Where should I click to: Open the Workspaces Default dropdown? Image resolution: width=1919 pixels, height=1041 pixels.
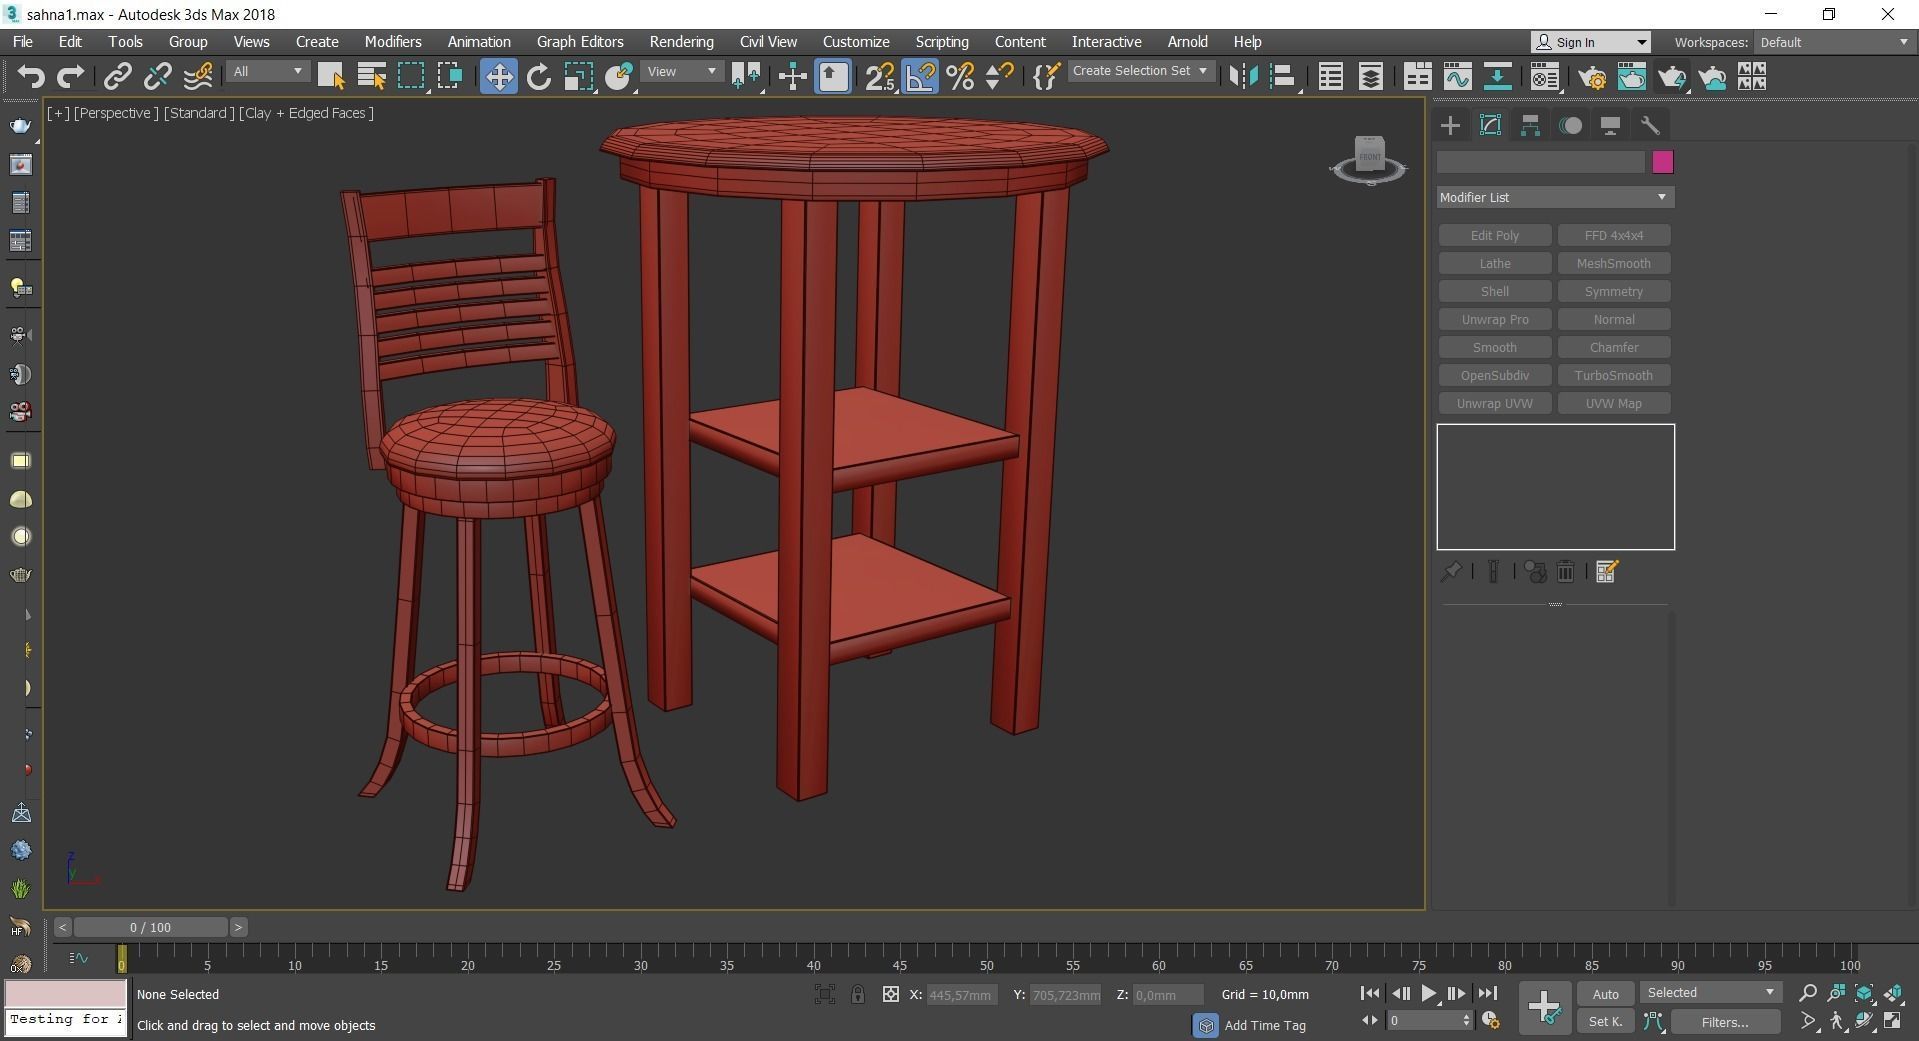(1834, 42)
